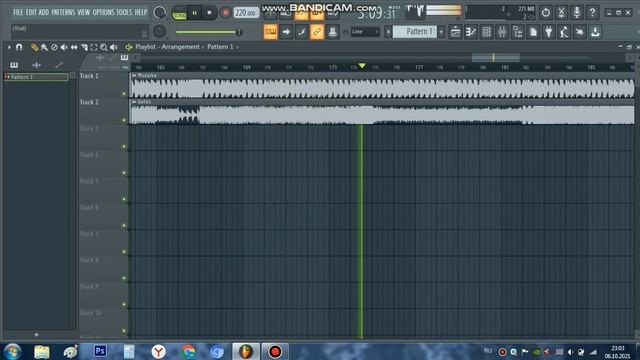Select Pattern 1 in the picker list
Viewport: 640px width, 360px height.
[36, 77]
